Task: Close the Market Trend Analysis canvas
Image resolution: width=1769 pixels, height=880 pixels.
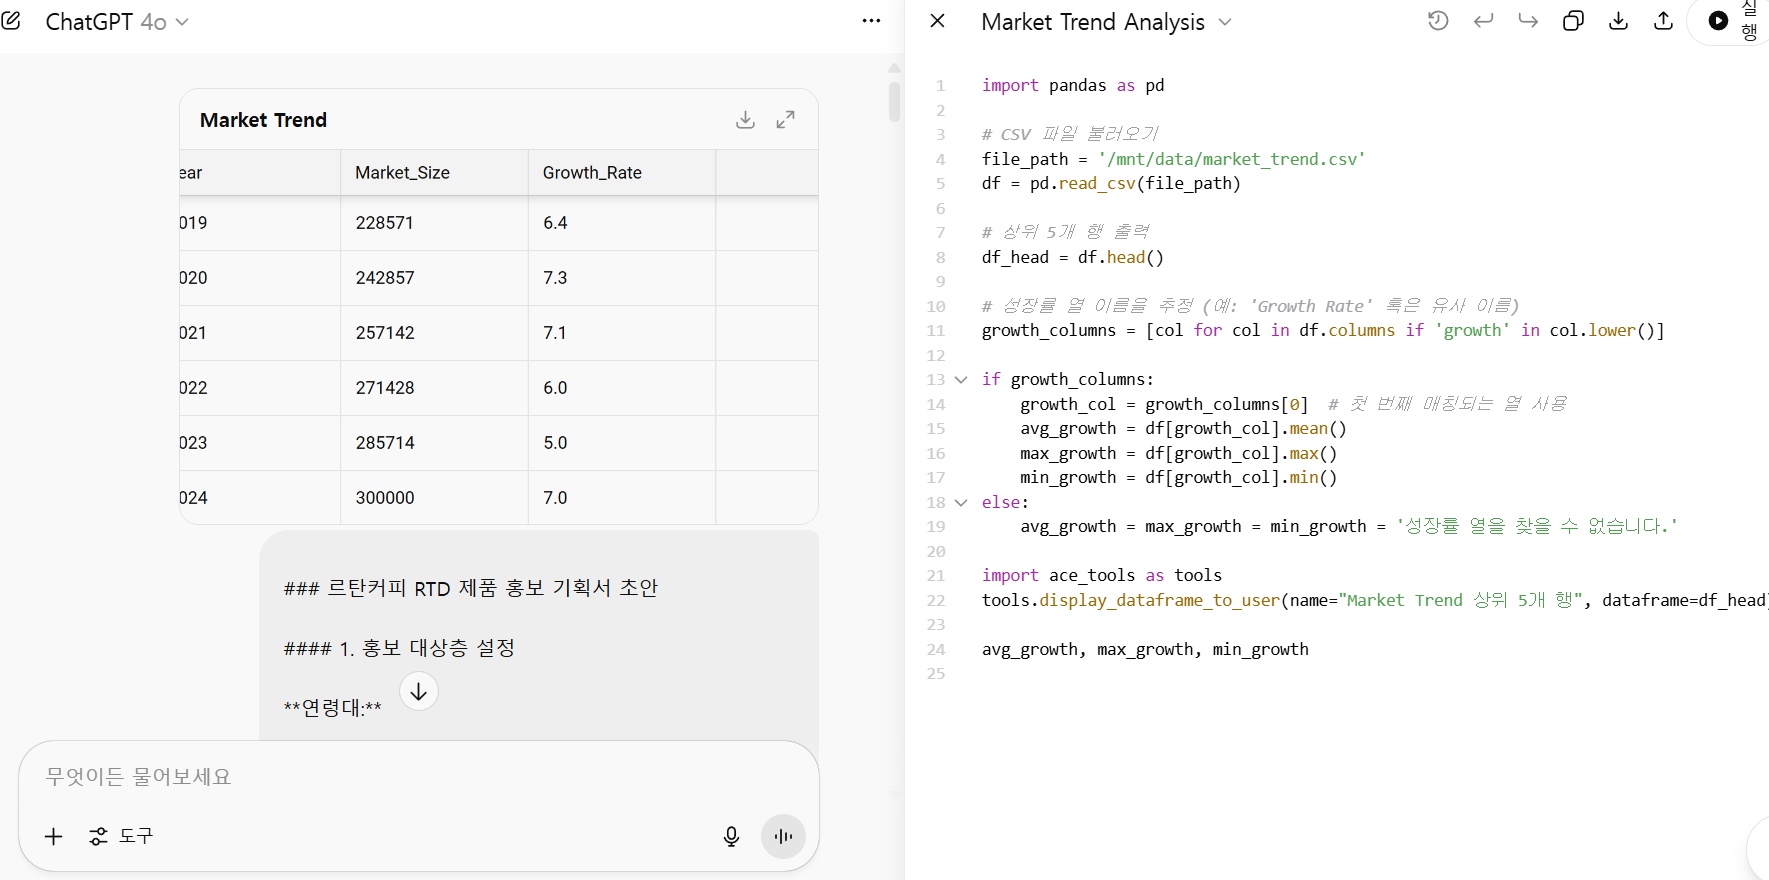Action: 937,21
